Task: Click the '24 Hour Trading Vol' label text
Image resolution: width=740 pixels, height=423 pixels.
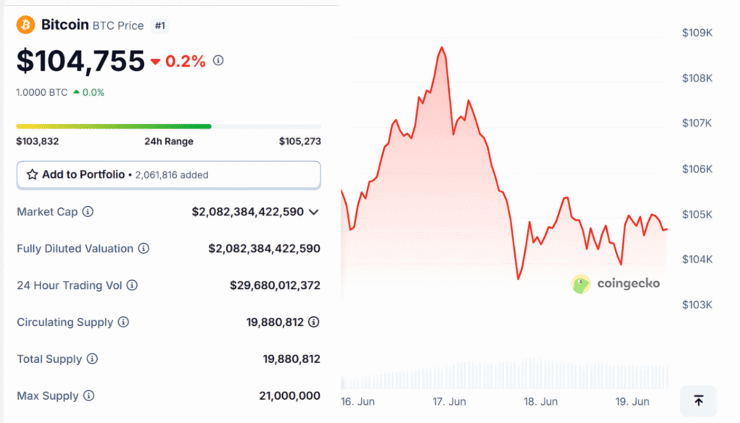Action: pos(69,285)
